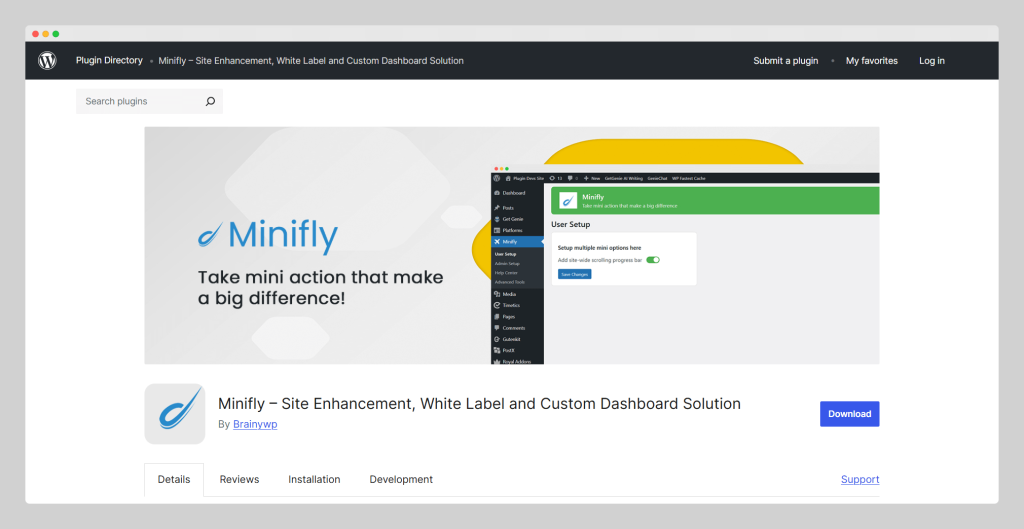Switch to the Development tab
The height and width of the screenshot is (529, 1024).
401,479
